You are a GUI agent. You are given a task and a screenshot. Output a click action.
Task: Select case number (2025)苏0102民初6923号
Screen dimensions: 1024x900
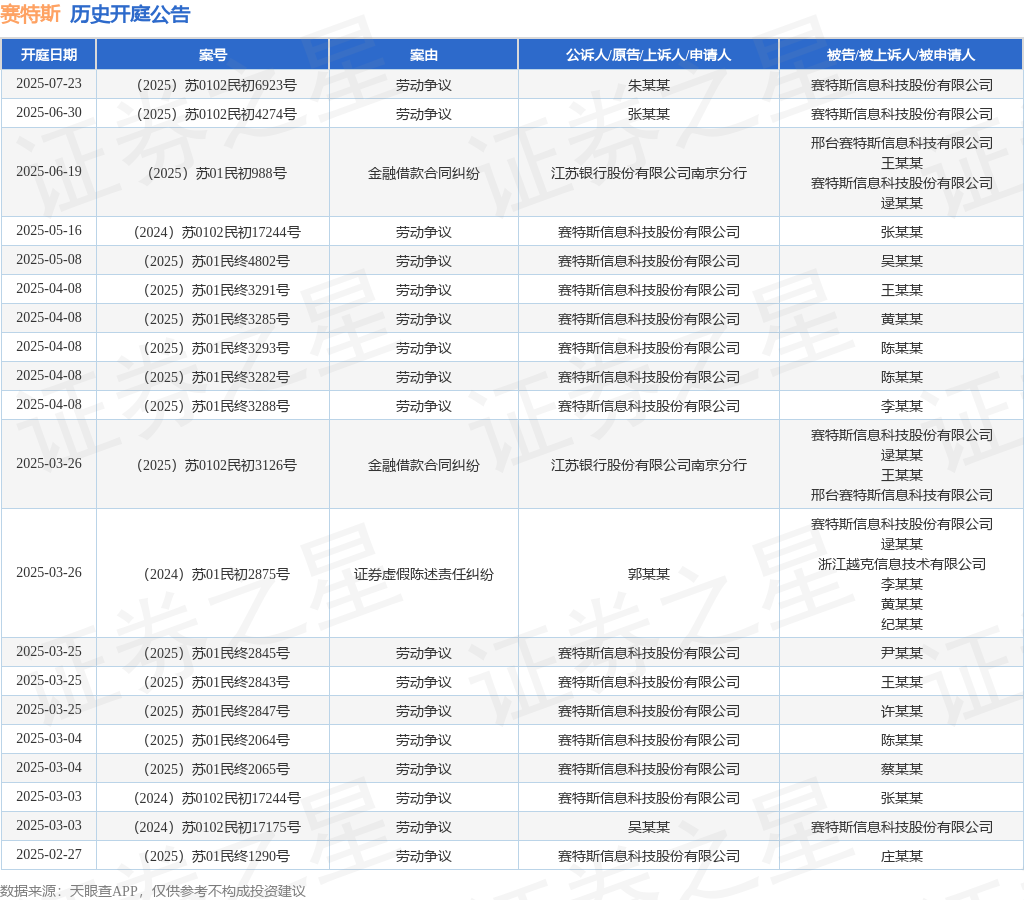pyautogui.click(x=213, y=85)
